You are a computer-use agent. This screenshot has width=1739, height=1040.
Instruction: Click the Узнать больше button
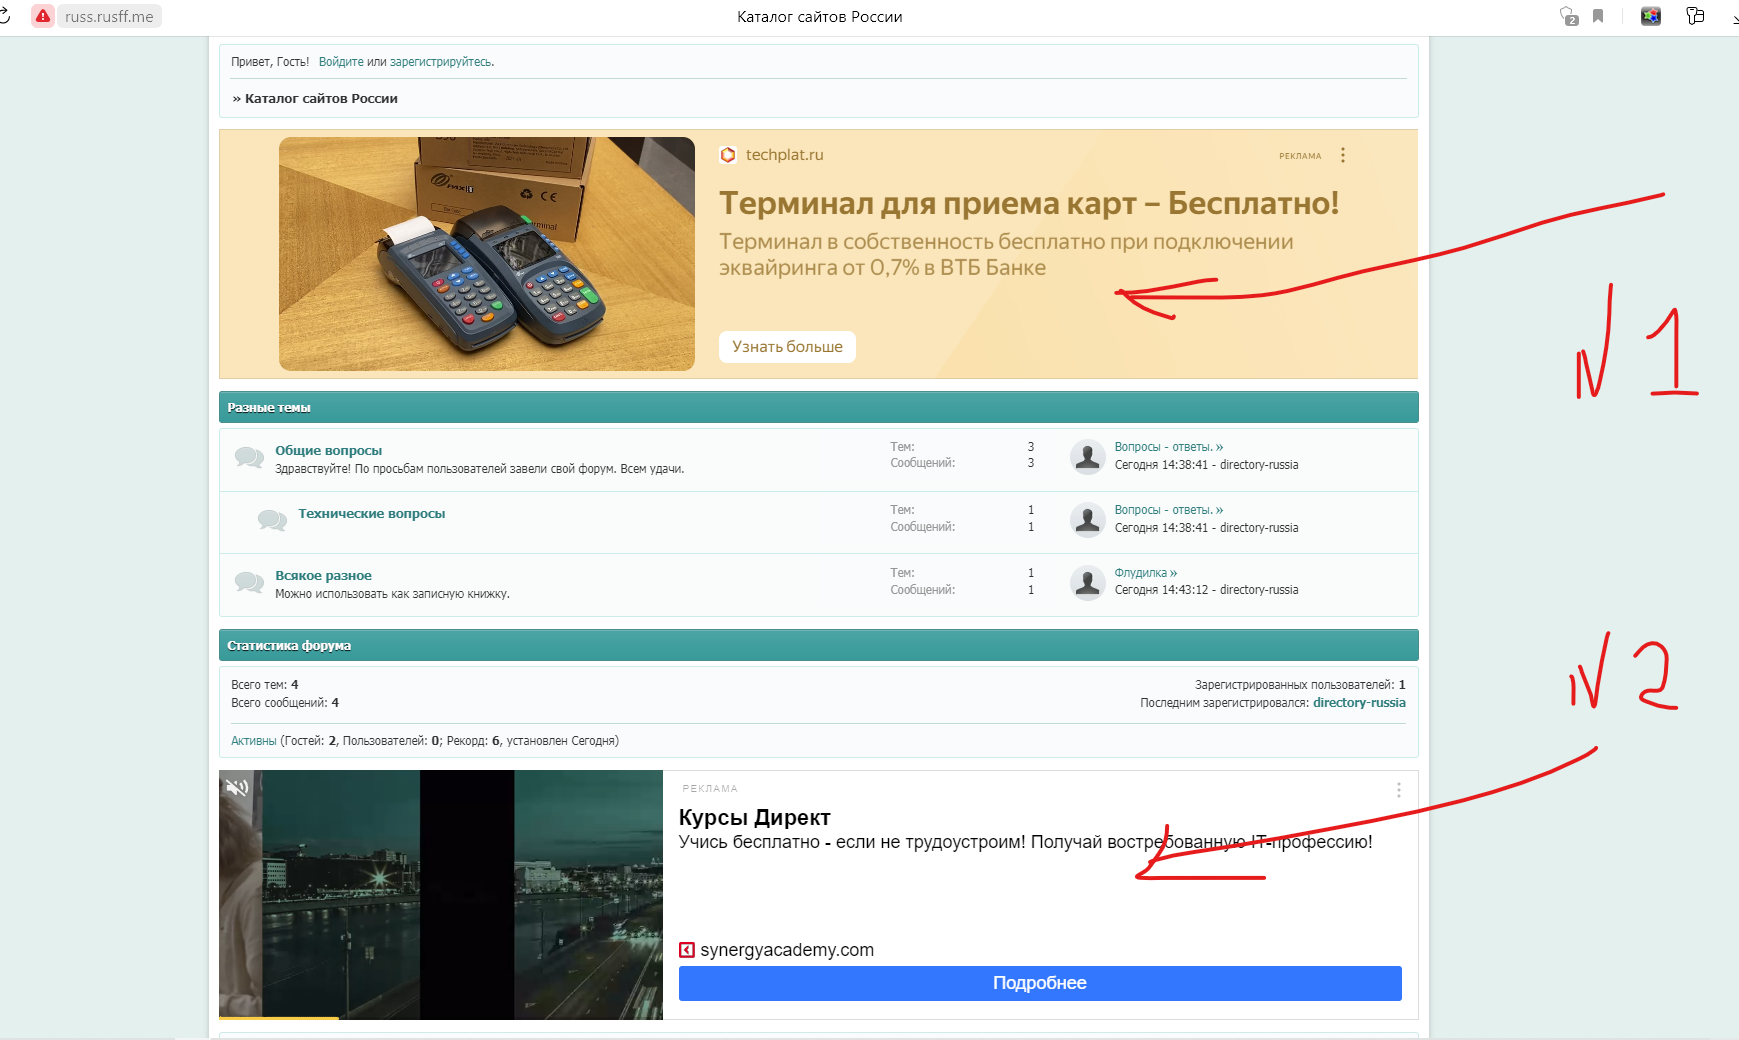pyautogui.click(x=787, y=347)
